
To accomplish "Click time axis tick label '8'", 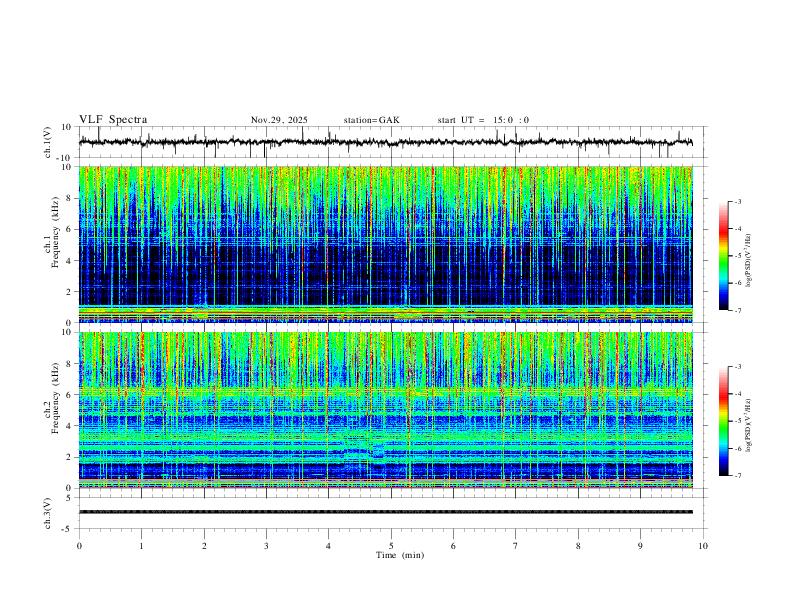I will tap(578, 546).
